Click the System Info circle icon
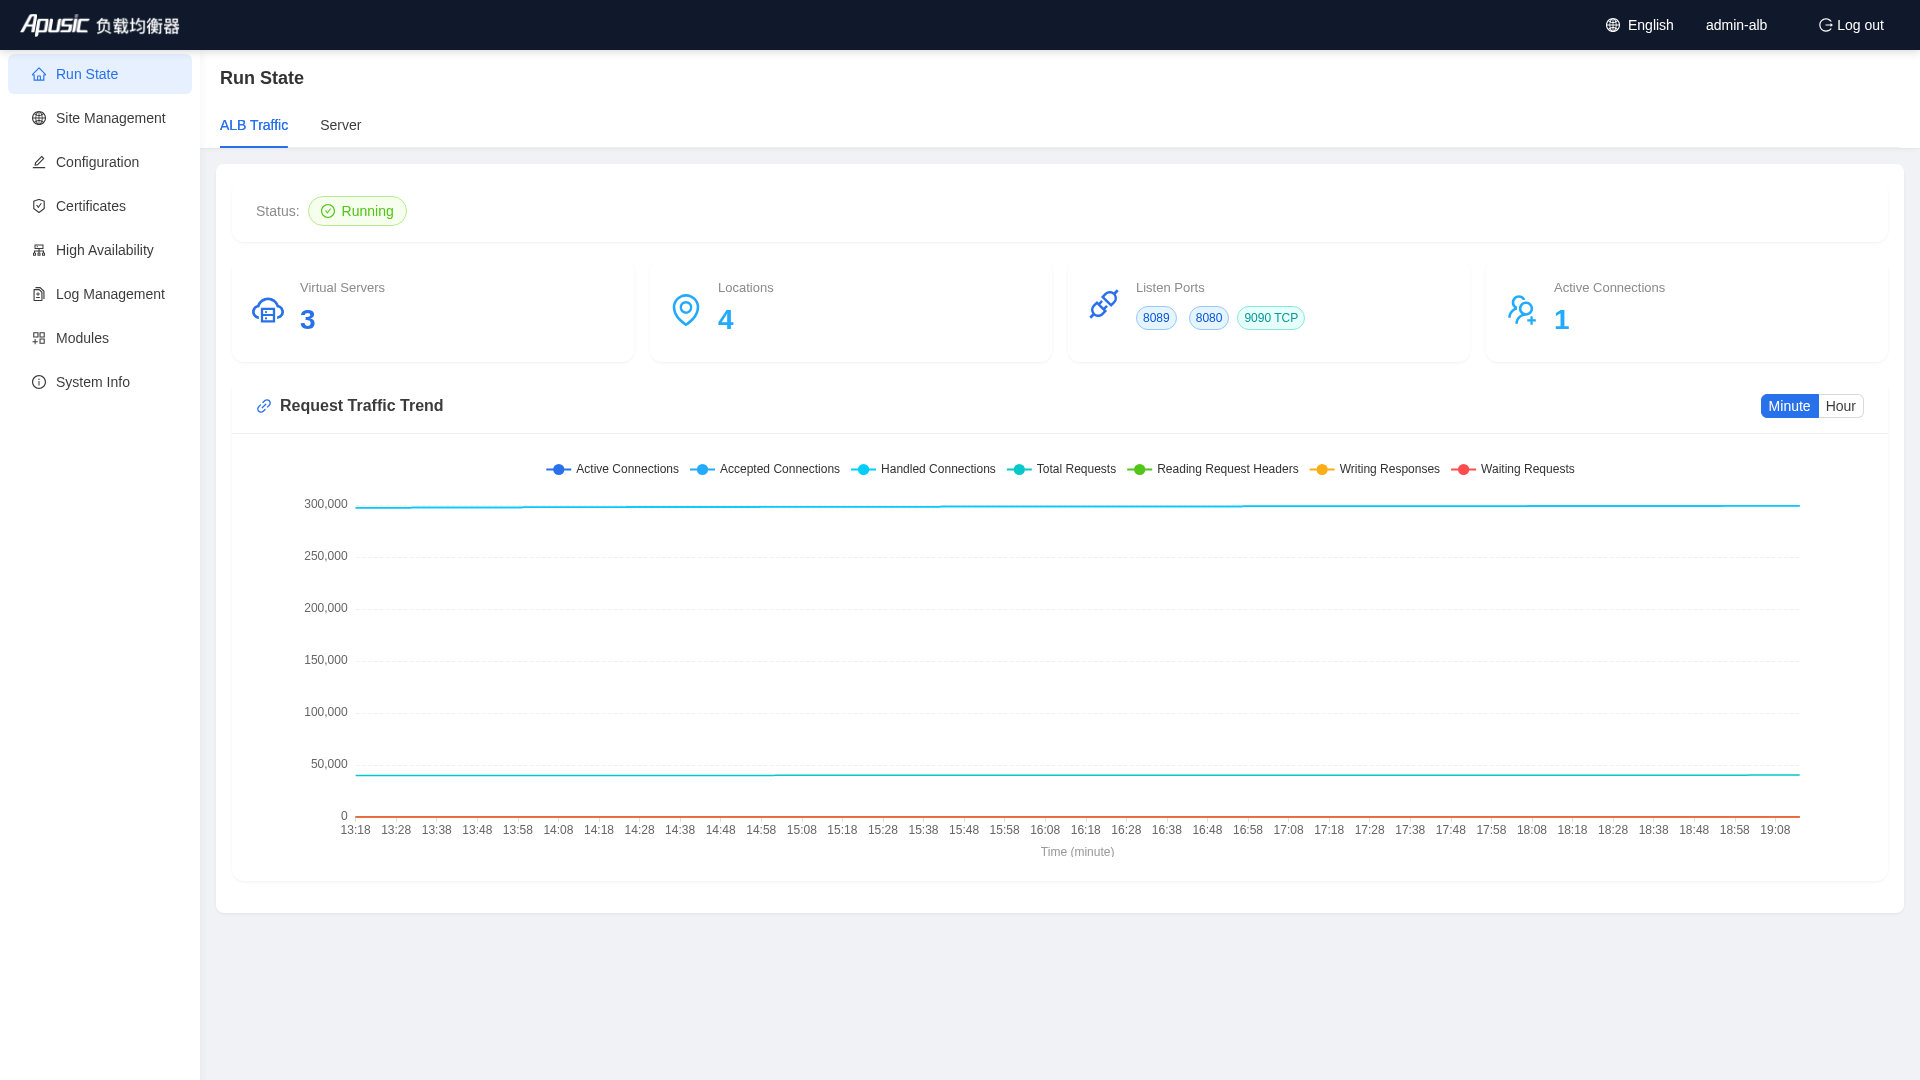1920x1080 pixels. point(39,382)
